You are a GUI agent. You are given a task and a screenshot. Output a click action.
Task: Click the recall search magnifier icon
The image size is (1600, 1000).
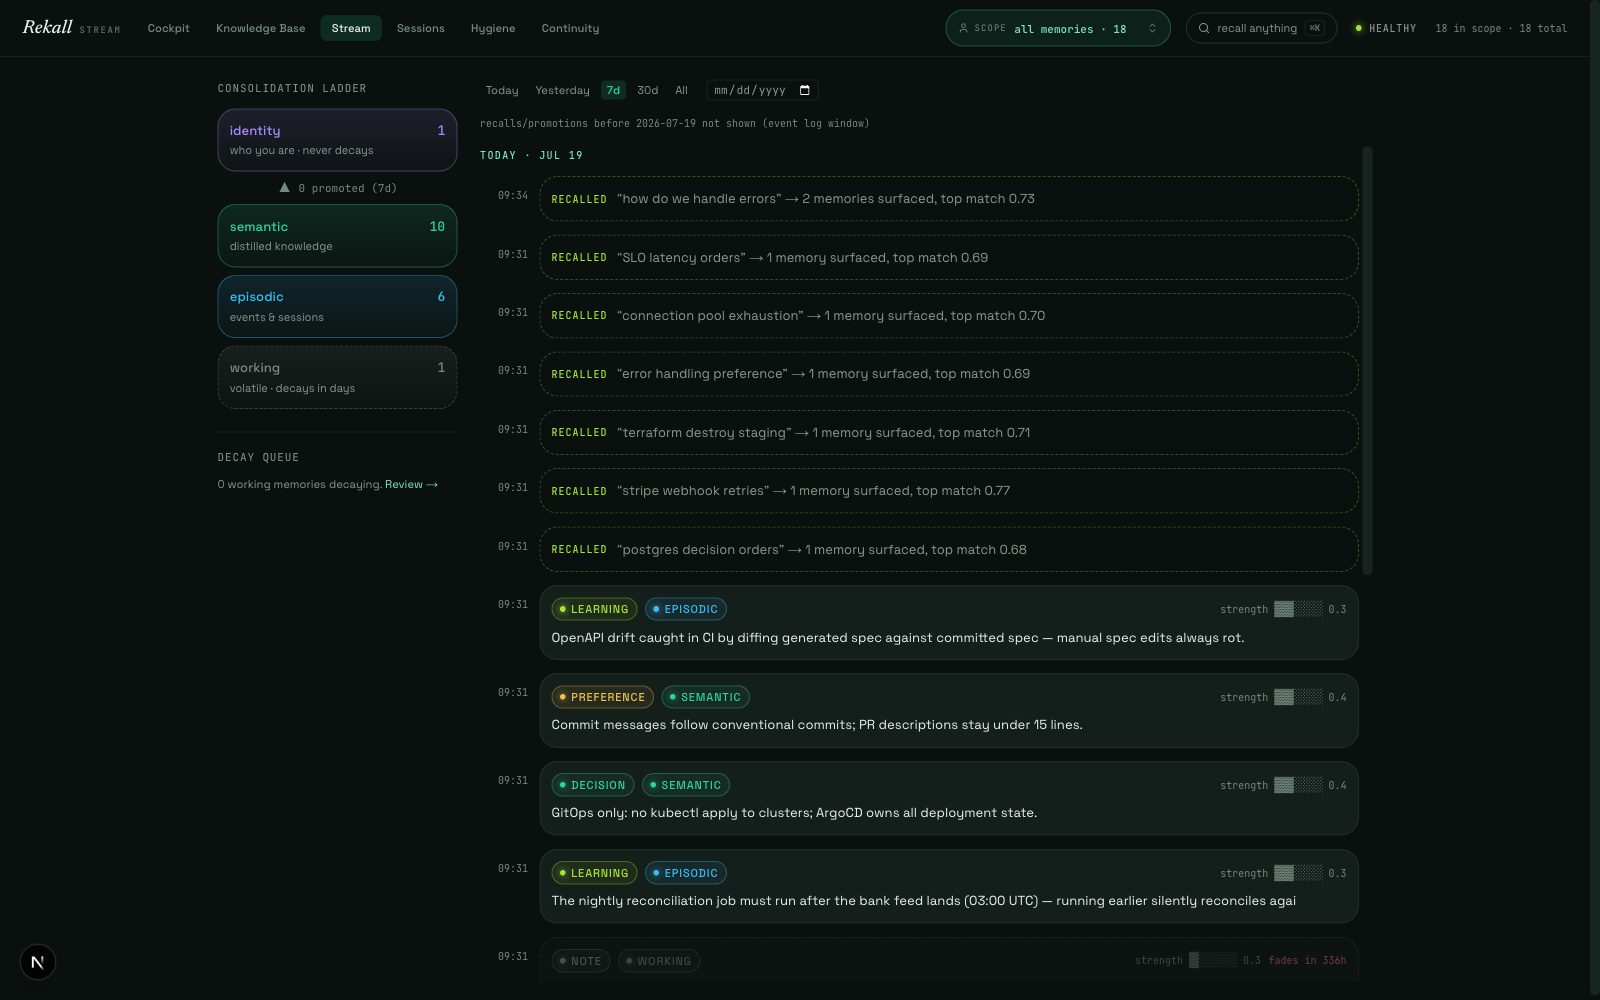pos(1204,28)
